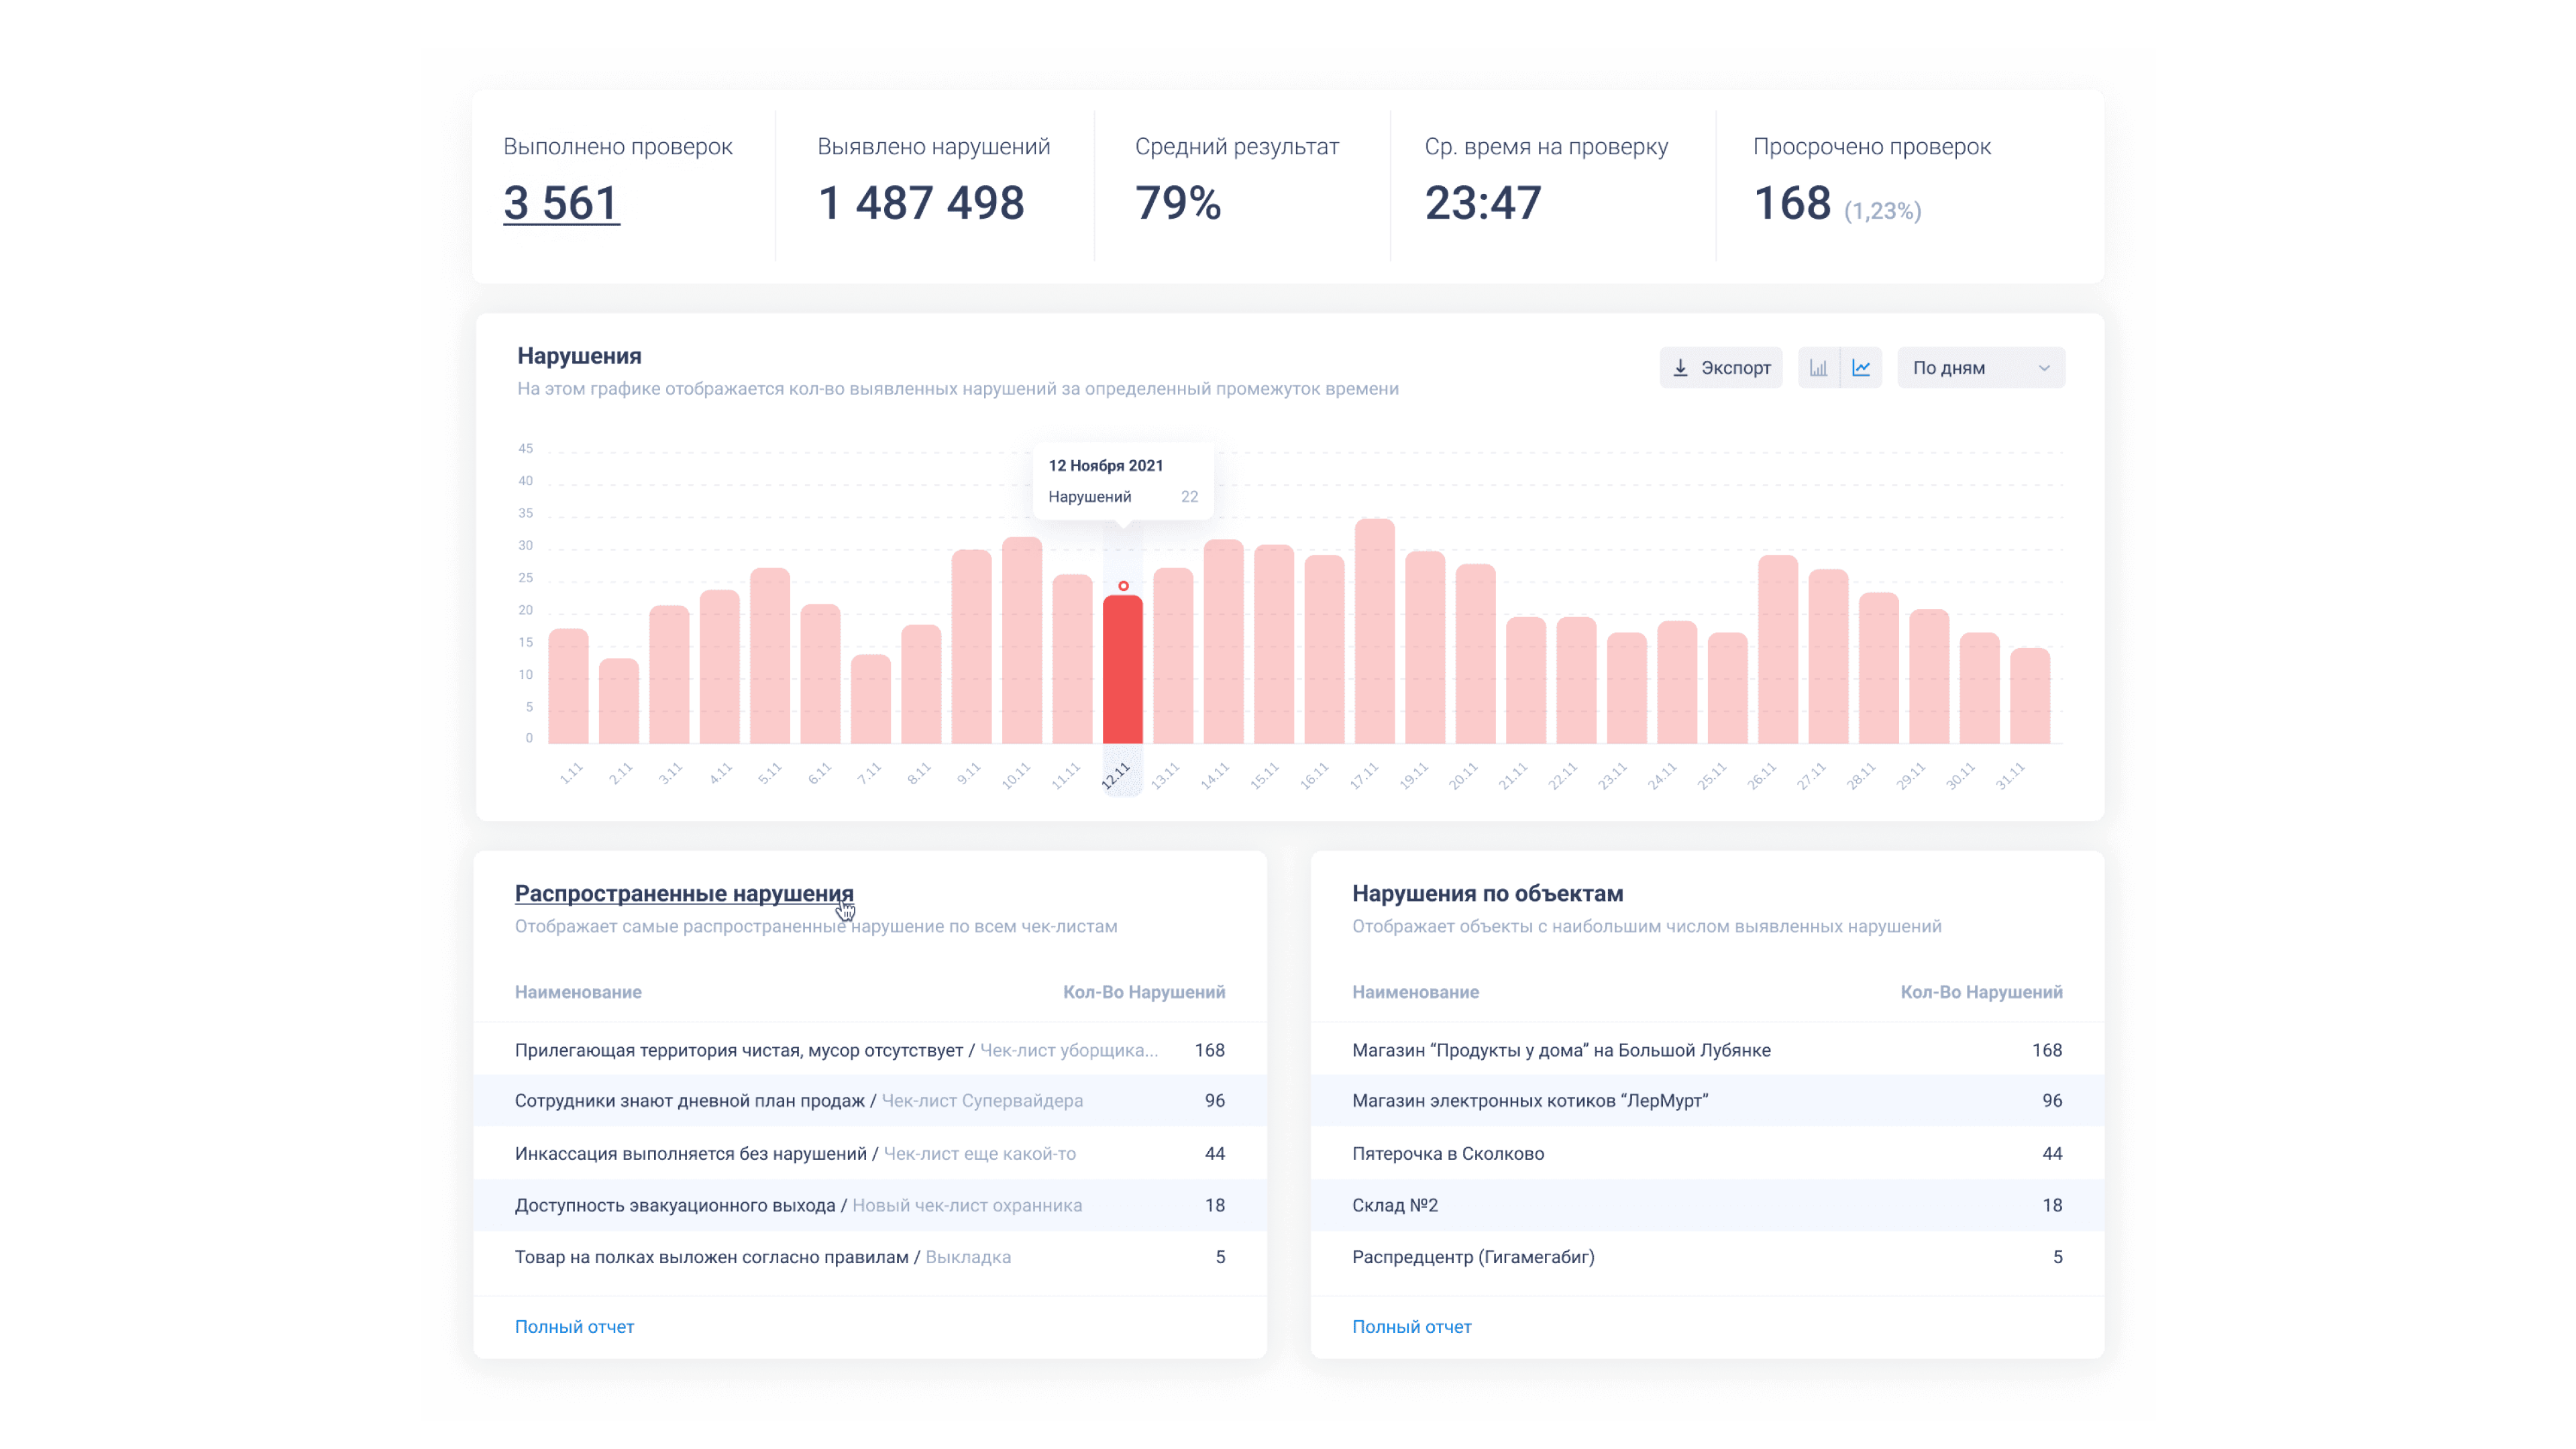Switch chart to line graph view
2576x1449 pixels.
pyautogui.click(x=1861, y=368)
